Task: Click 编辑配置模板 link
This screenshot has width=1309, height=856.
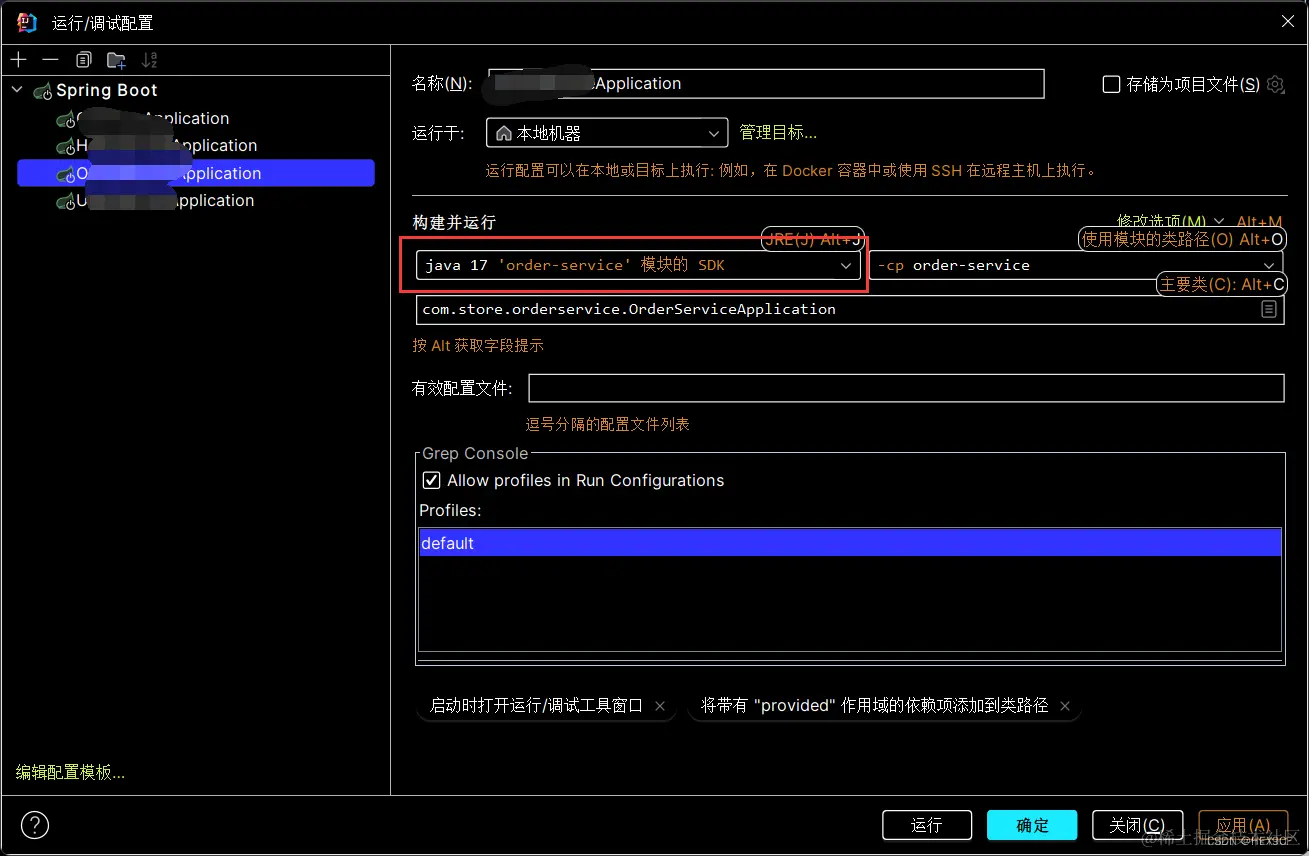Action: point(70,771)
